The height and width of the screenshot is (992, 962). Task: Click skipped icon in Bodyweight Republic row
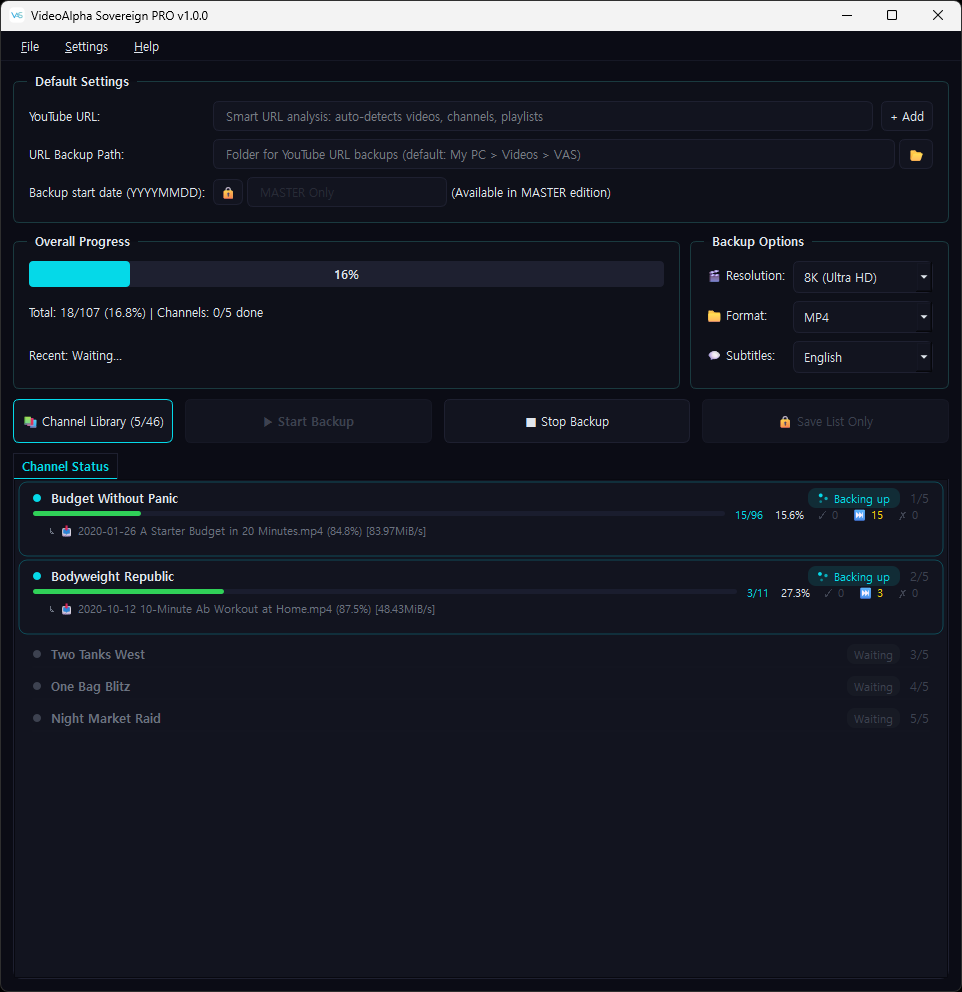[x=865, y=593]
